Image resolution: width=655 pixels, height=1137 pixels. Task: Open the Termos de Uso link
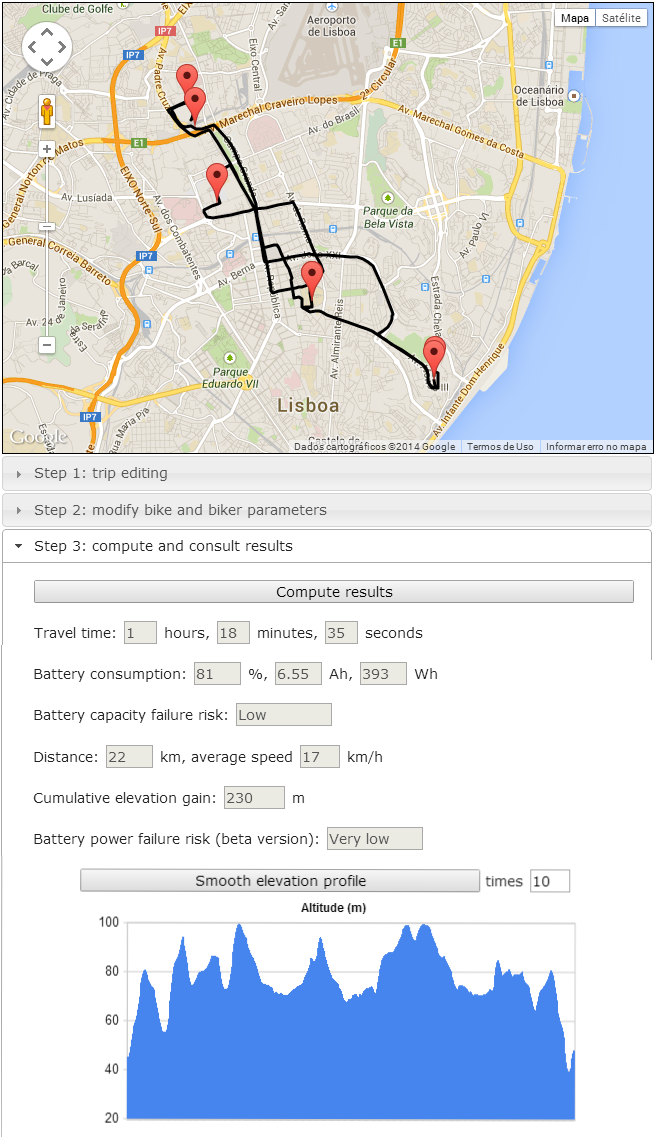(x=500, y=447)
